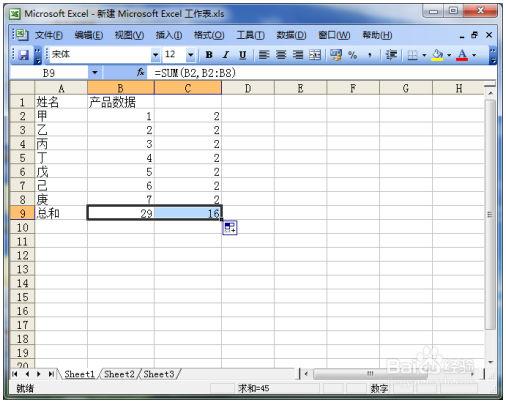Toggle Underline formatting
Screen dimensions: 506x403
243,55
